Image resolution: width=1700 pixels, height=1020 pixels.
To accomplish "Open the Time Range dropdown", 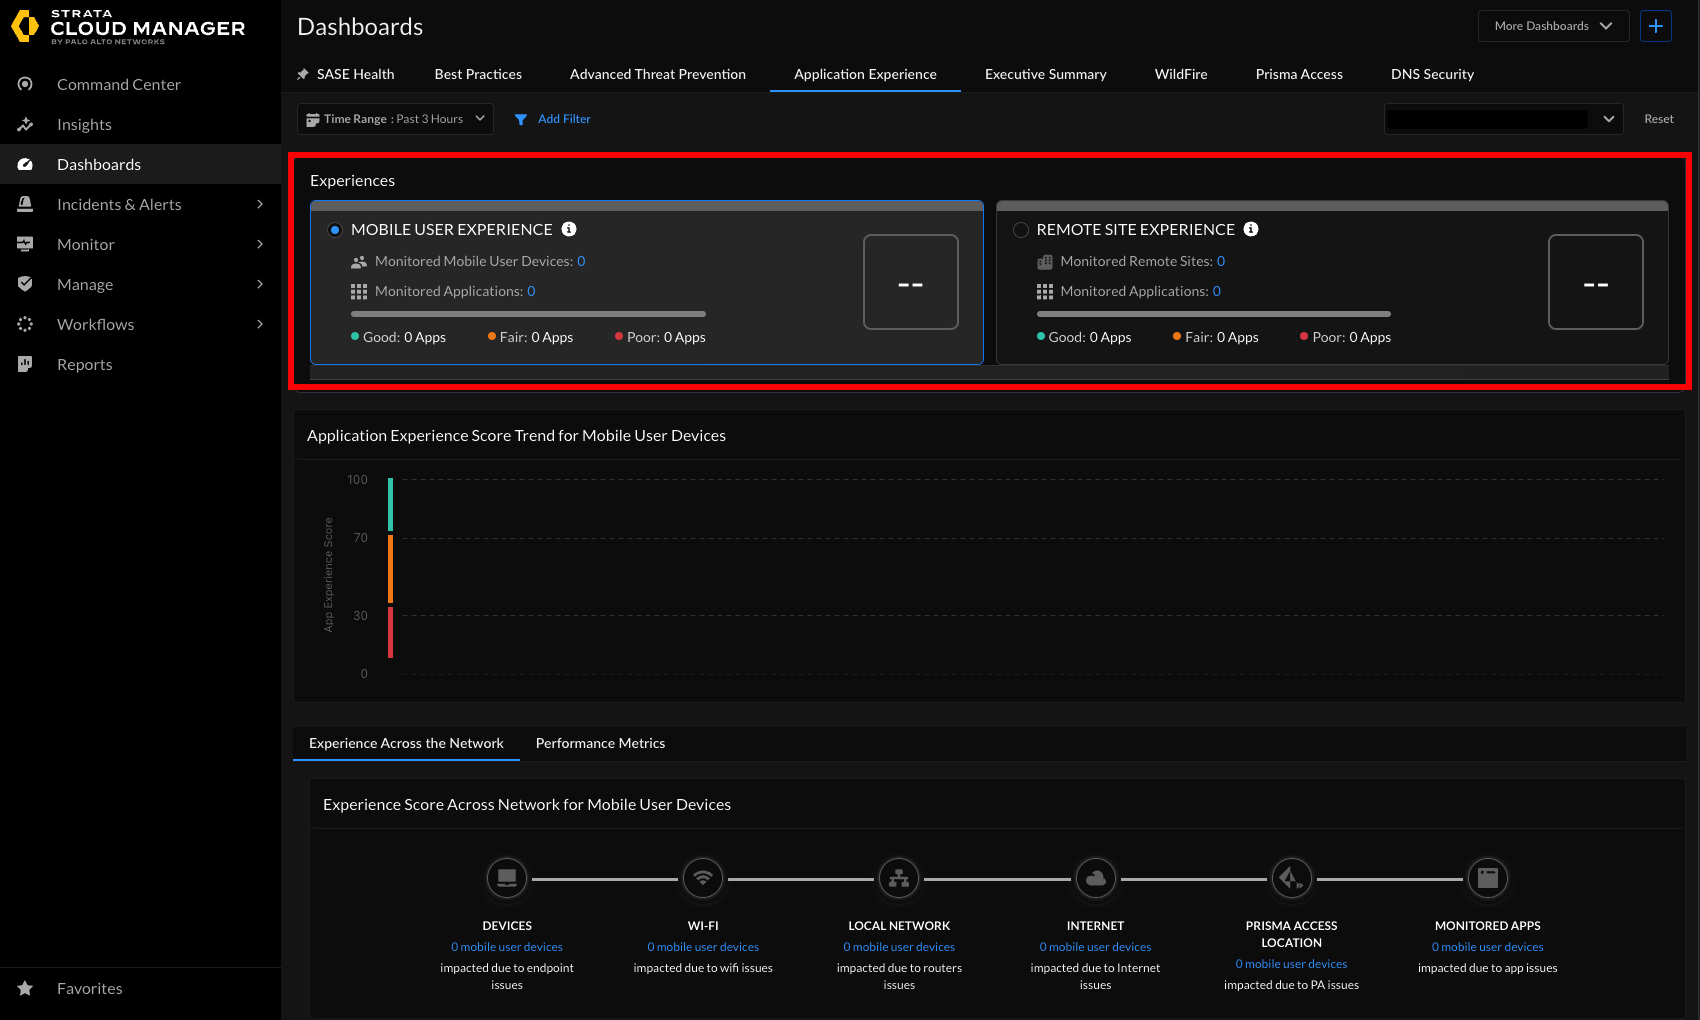I will (395, 119).
